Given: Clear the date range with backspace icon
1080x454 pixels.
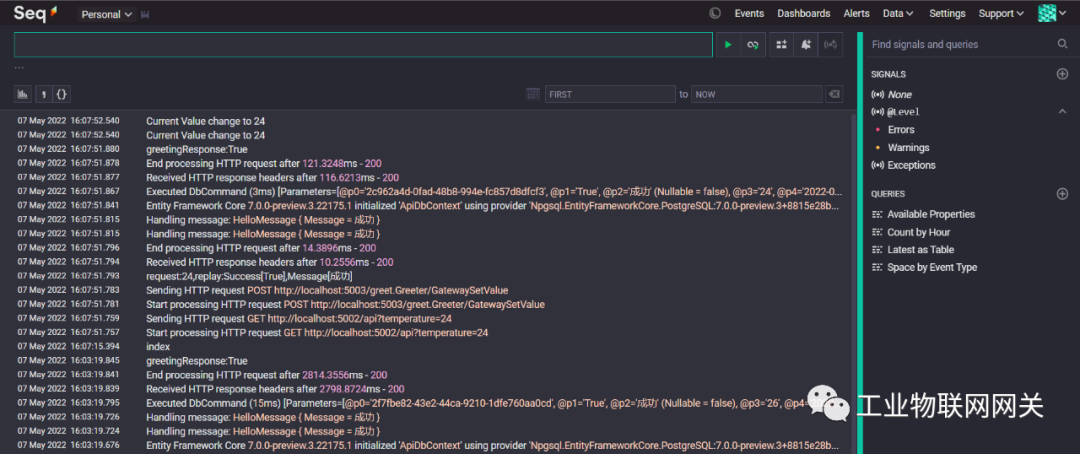Looking at the screenshot, I should click(834, 94).
